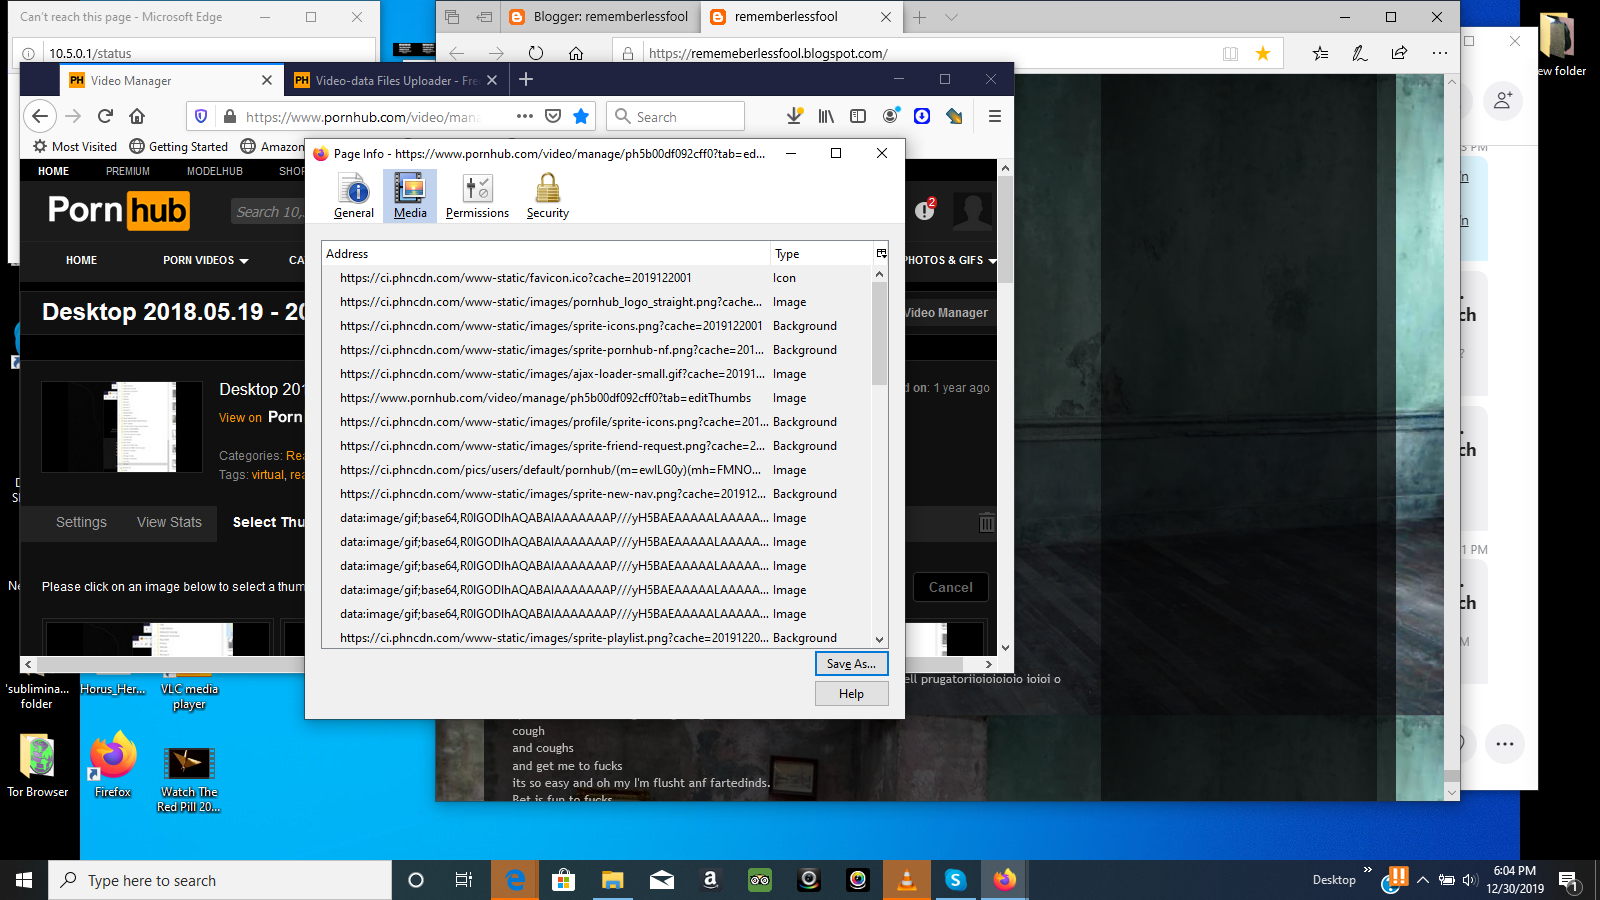
Task: Select the sprite-new-nav.png row
Action: (x=597, y=494)
